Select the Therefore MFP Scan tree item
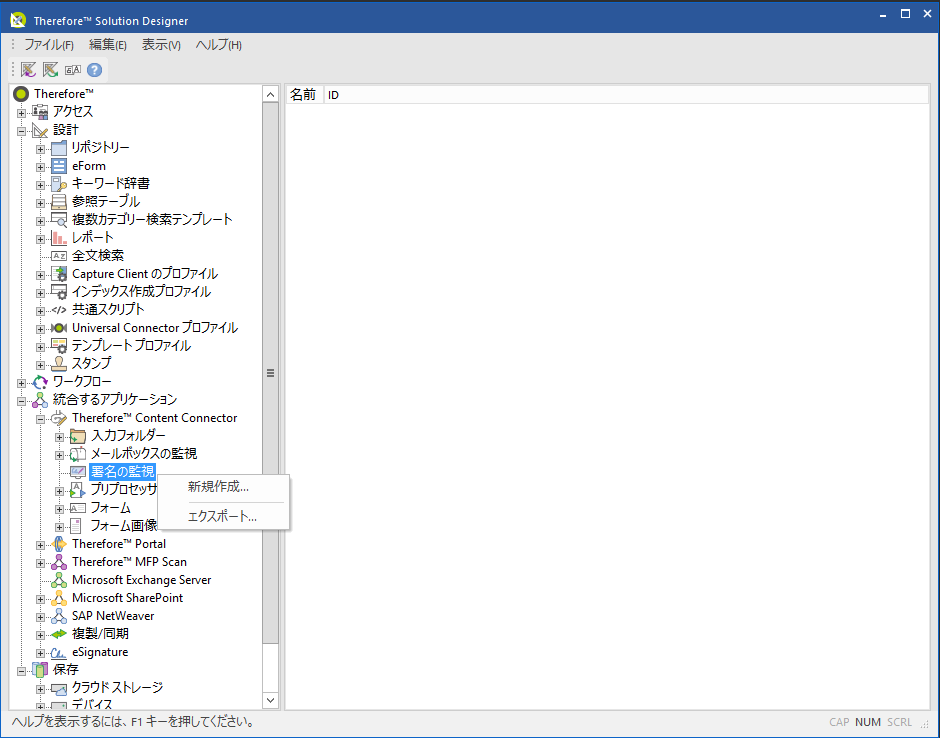 click(129, 562)
